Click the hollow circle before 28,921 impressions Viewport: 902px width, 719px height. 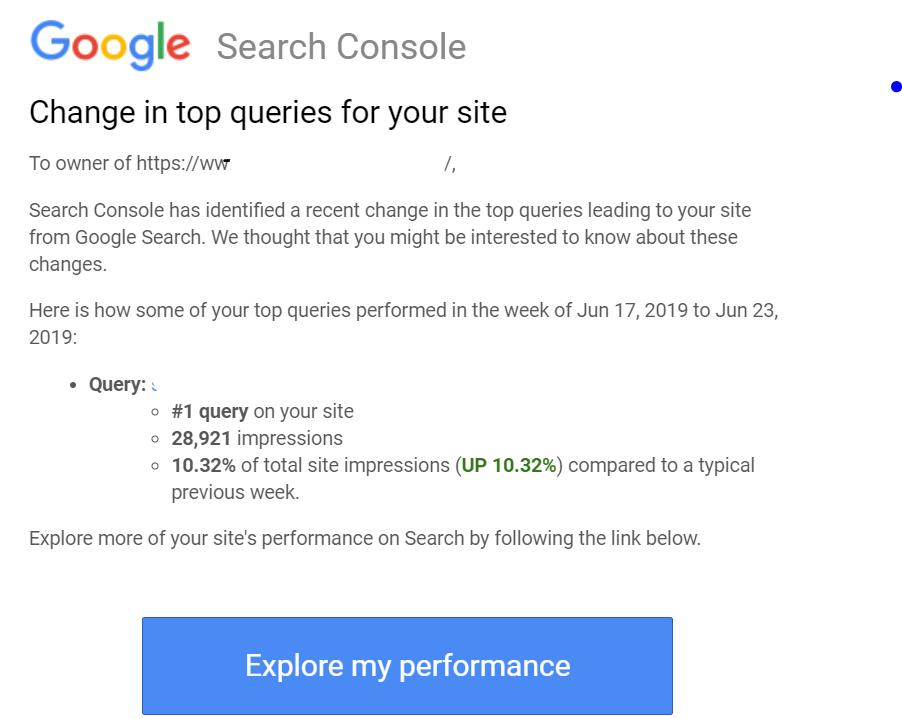click(153, 439)
